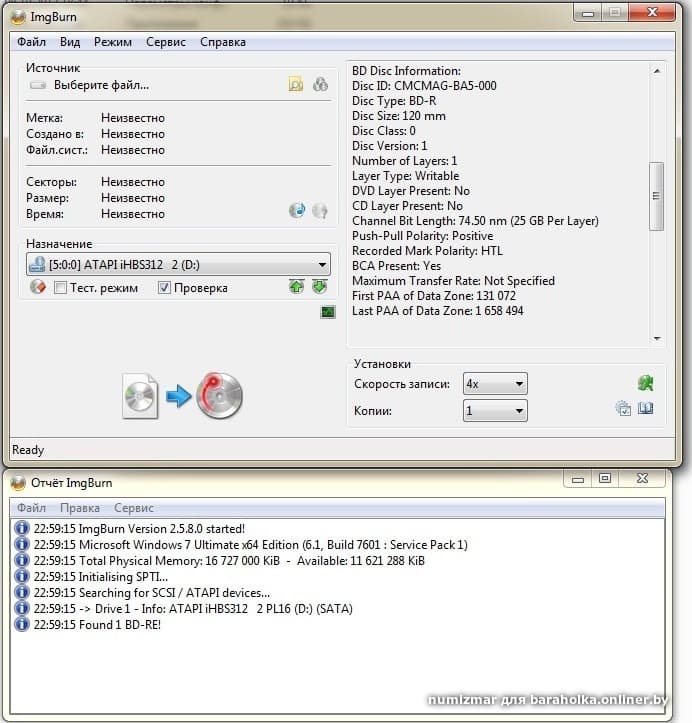The height and width of the screenshot is (723, 692).
Task: Select the 'Disc ID: CMCMAG-BA5-000' line
Action: pos(424,86)
